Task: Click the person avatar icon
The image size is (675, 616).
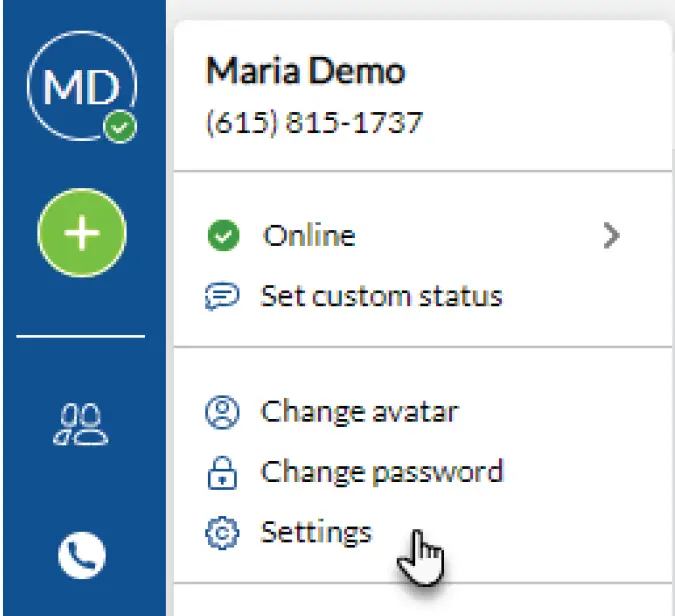Action: [x=222, y=412]
